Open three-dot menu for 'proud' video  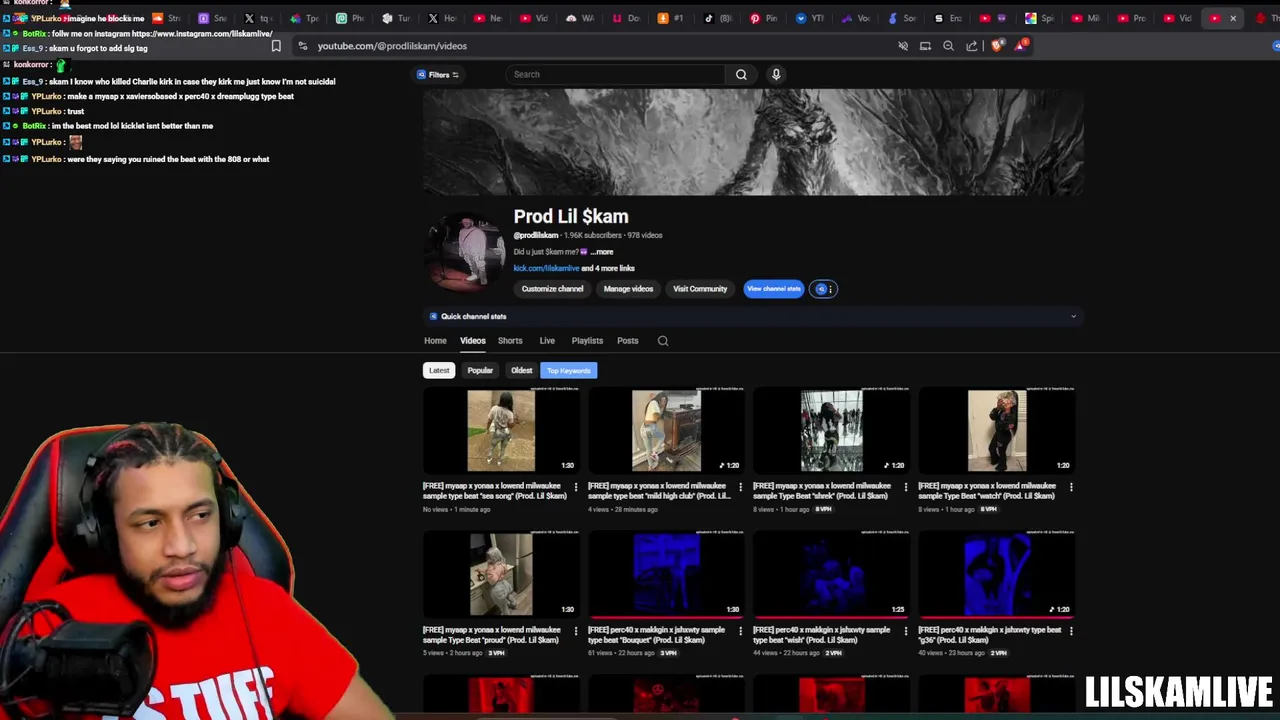tap(575, 631)
